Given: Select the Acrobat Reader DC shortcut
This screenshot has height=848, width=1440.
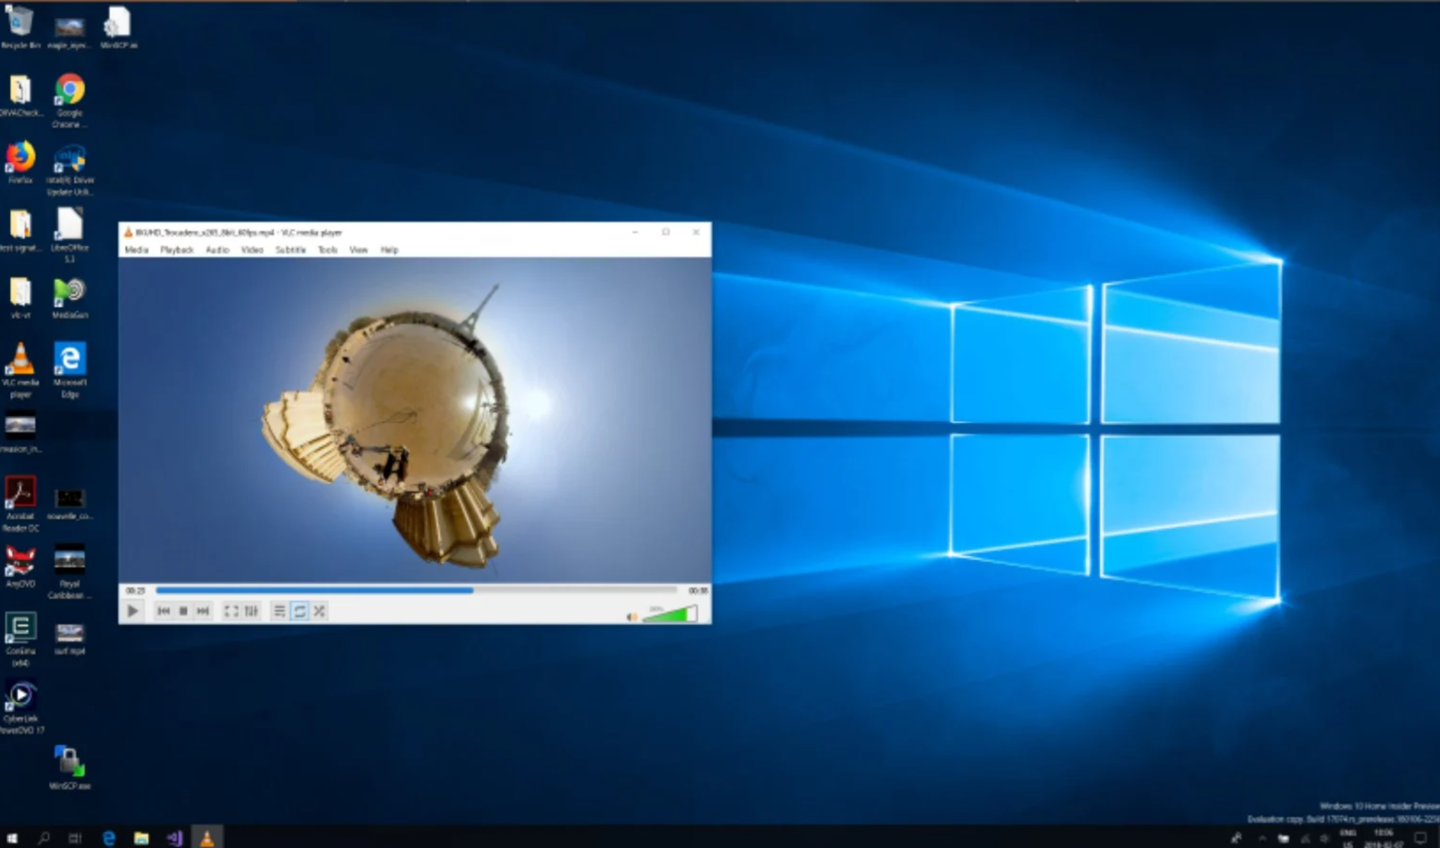Looking at the screenshot, I should (20, 504).
